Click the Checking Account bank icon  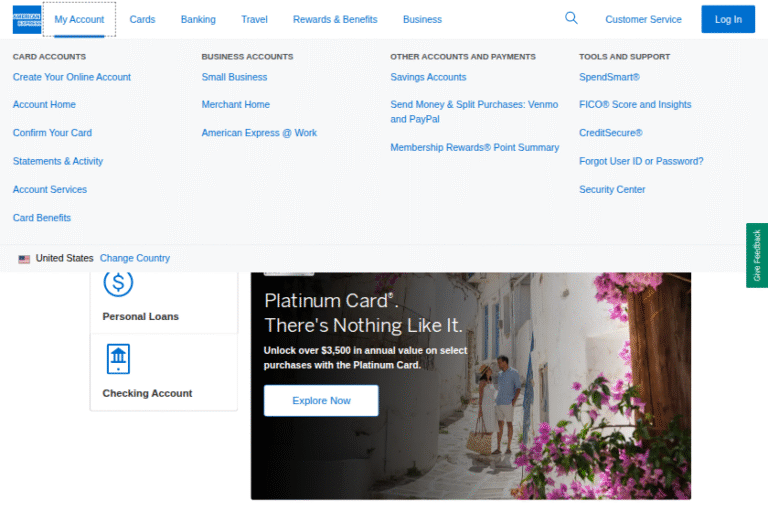tap(118, 358)
